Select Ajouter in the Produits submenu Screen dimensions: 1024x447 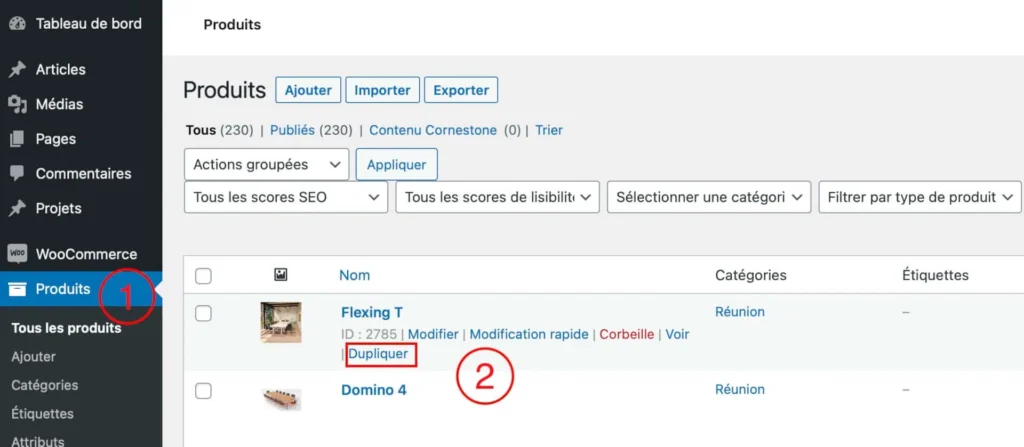coord(33,357)
